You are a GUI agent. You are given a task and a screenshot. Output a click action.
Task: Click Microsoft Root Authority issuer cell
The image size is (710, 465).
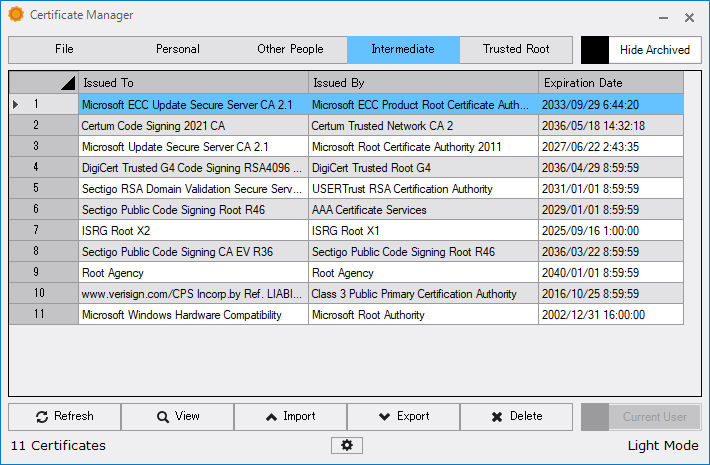click(x=423, y=315)
